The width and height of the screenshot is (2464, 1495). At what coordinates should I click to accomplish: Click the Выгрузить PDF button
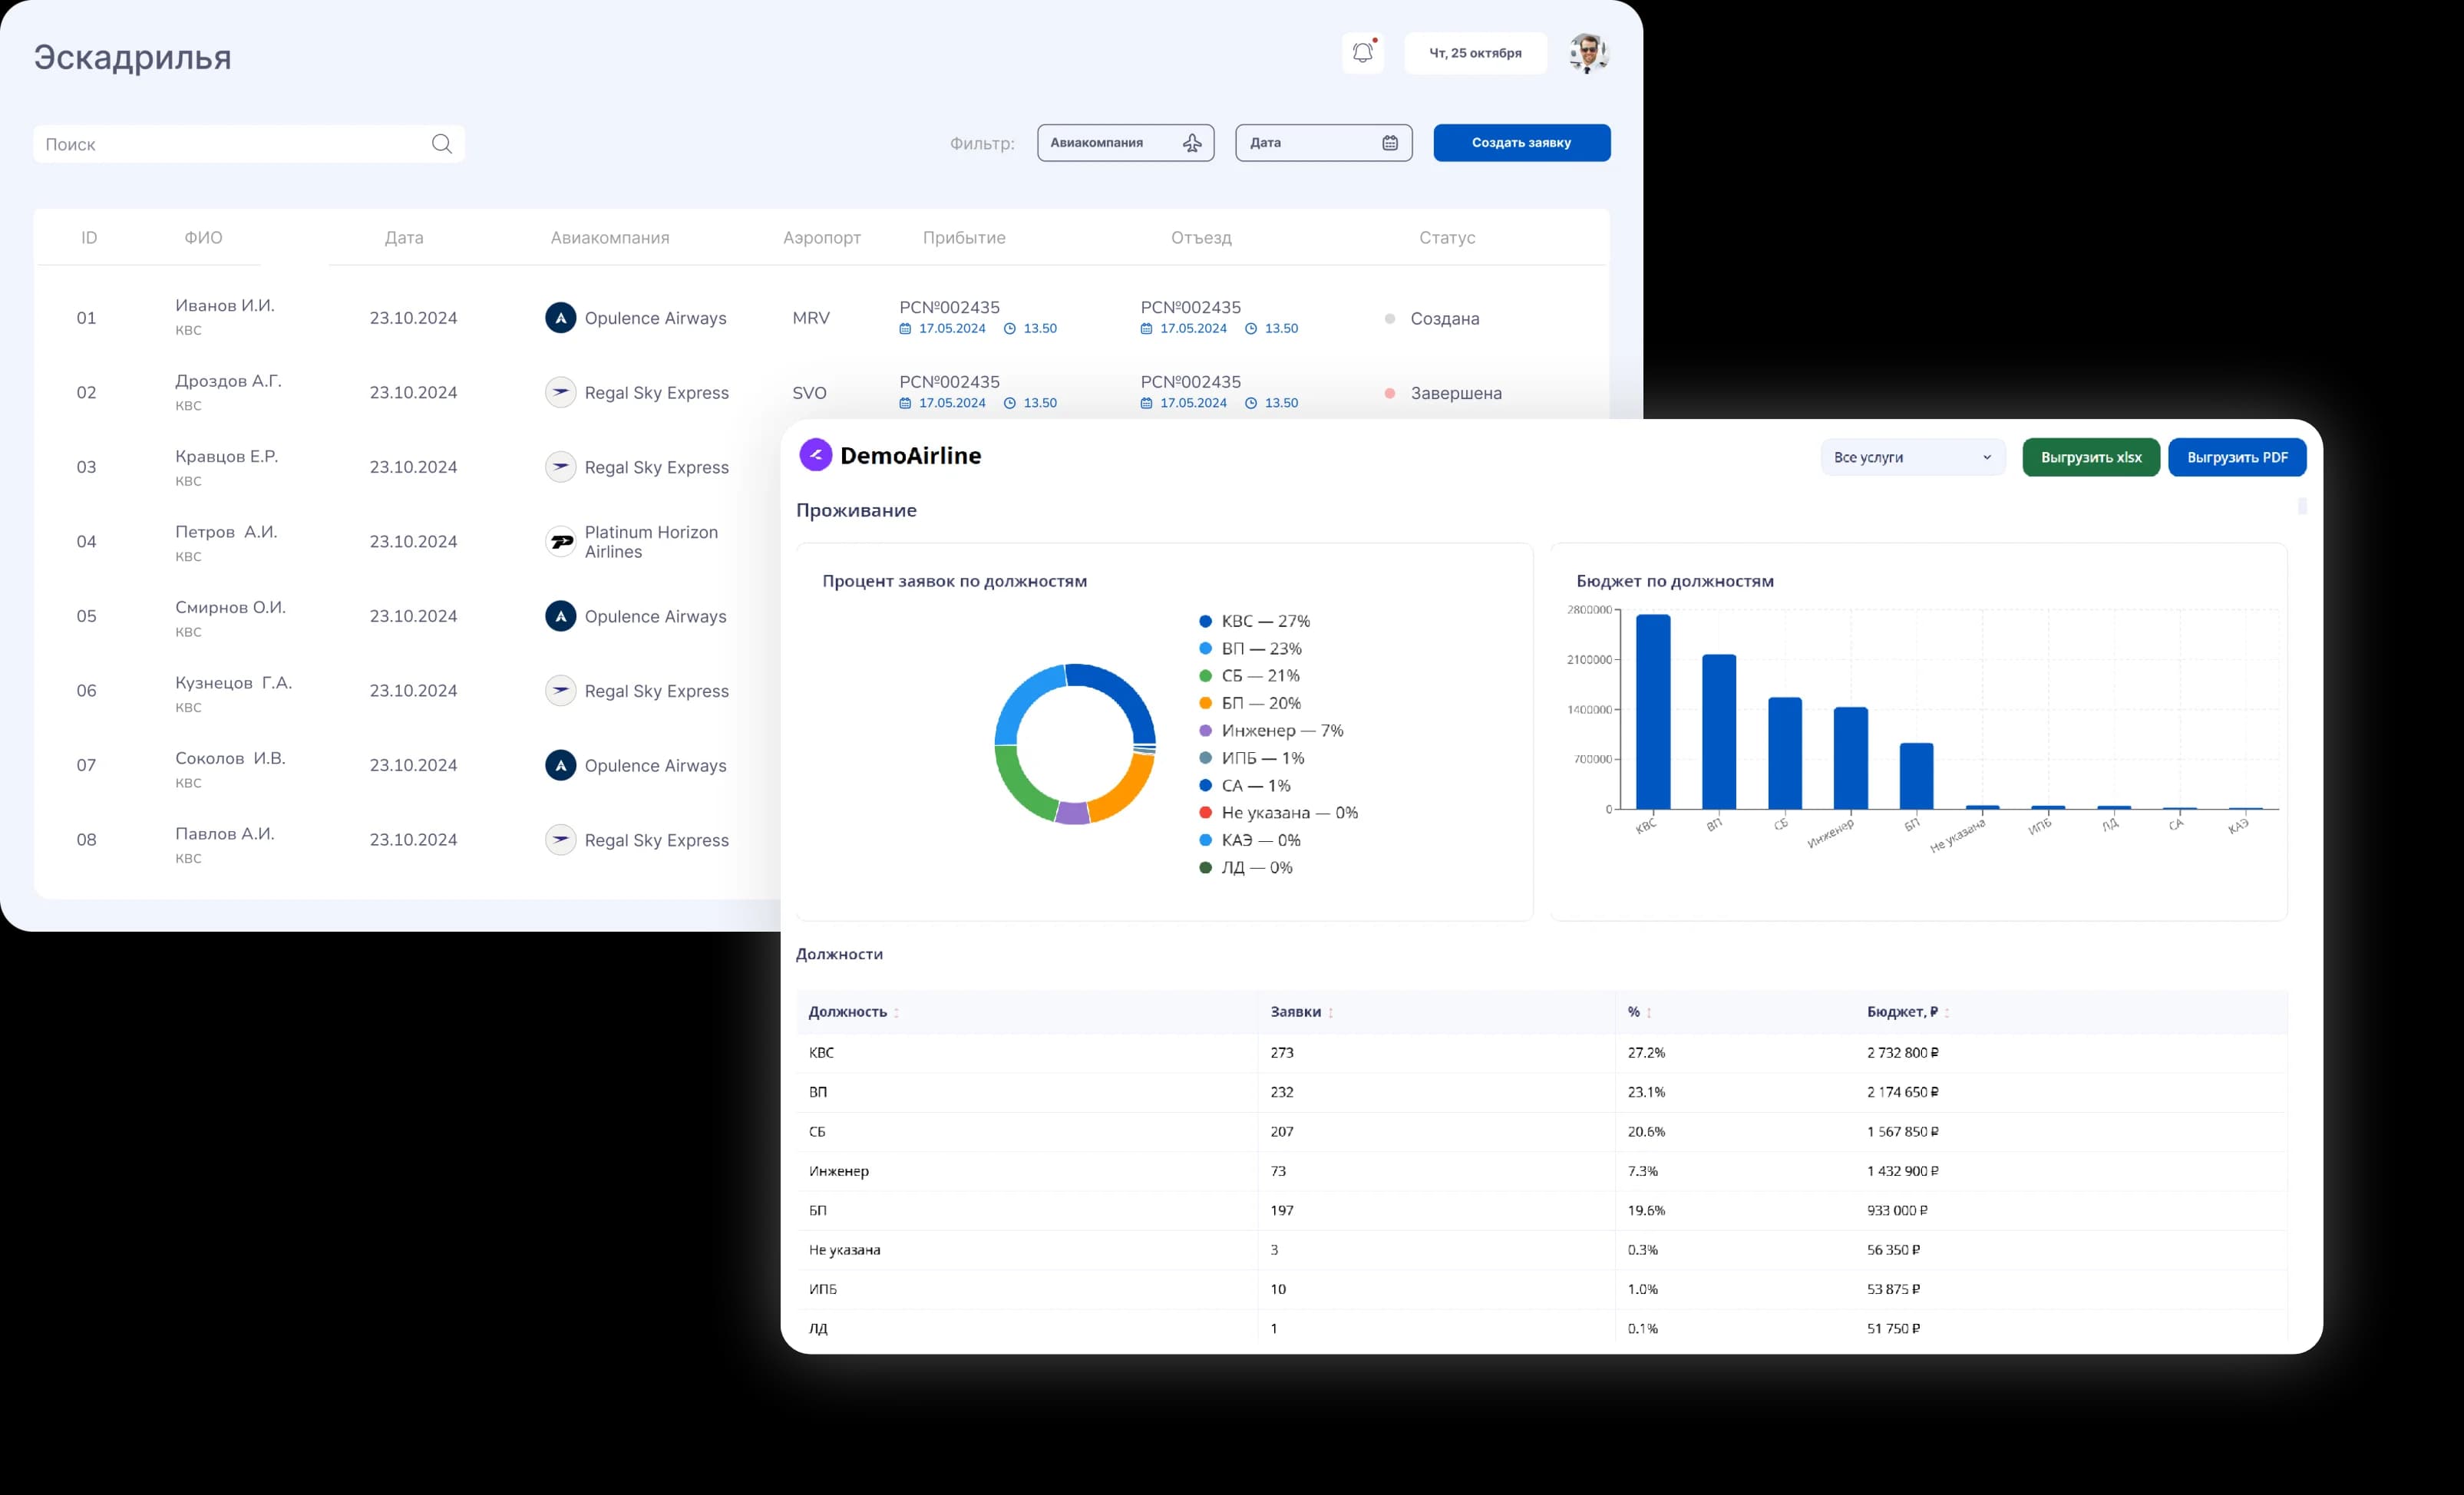[2236, 457]
